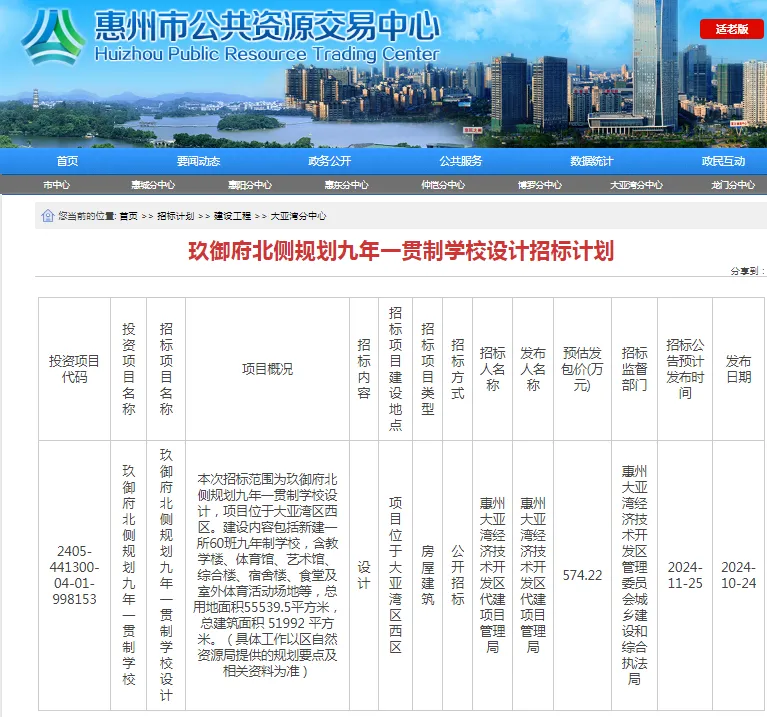Choose the 仲恺分中心 tab
This screenshot has width=767, height=717.
point(443,185)
